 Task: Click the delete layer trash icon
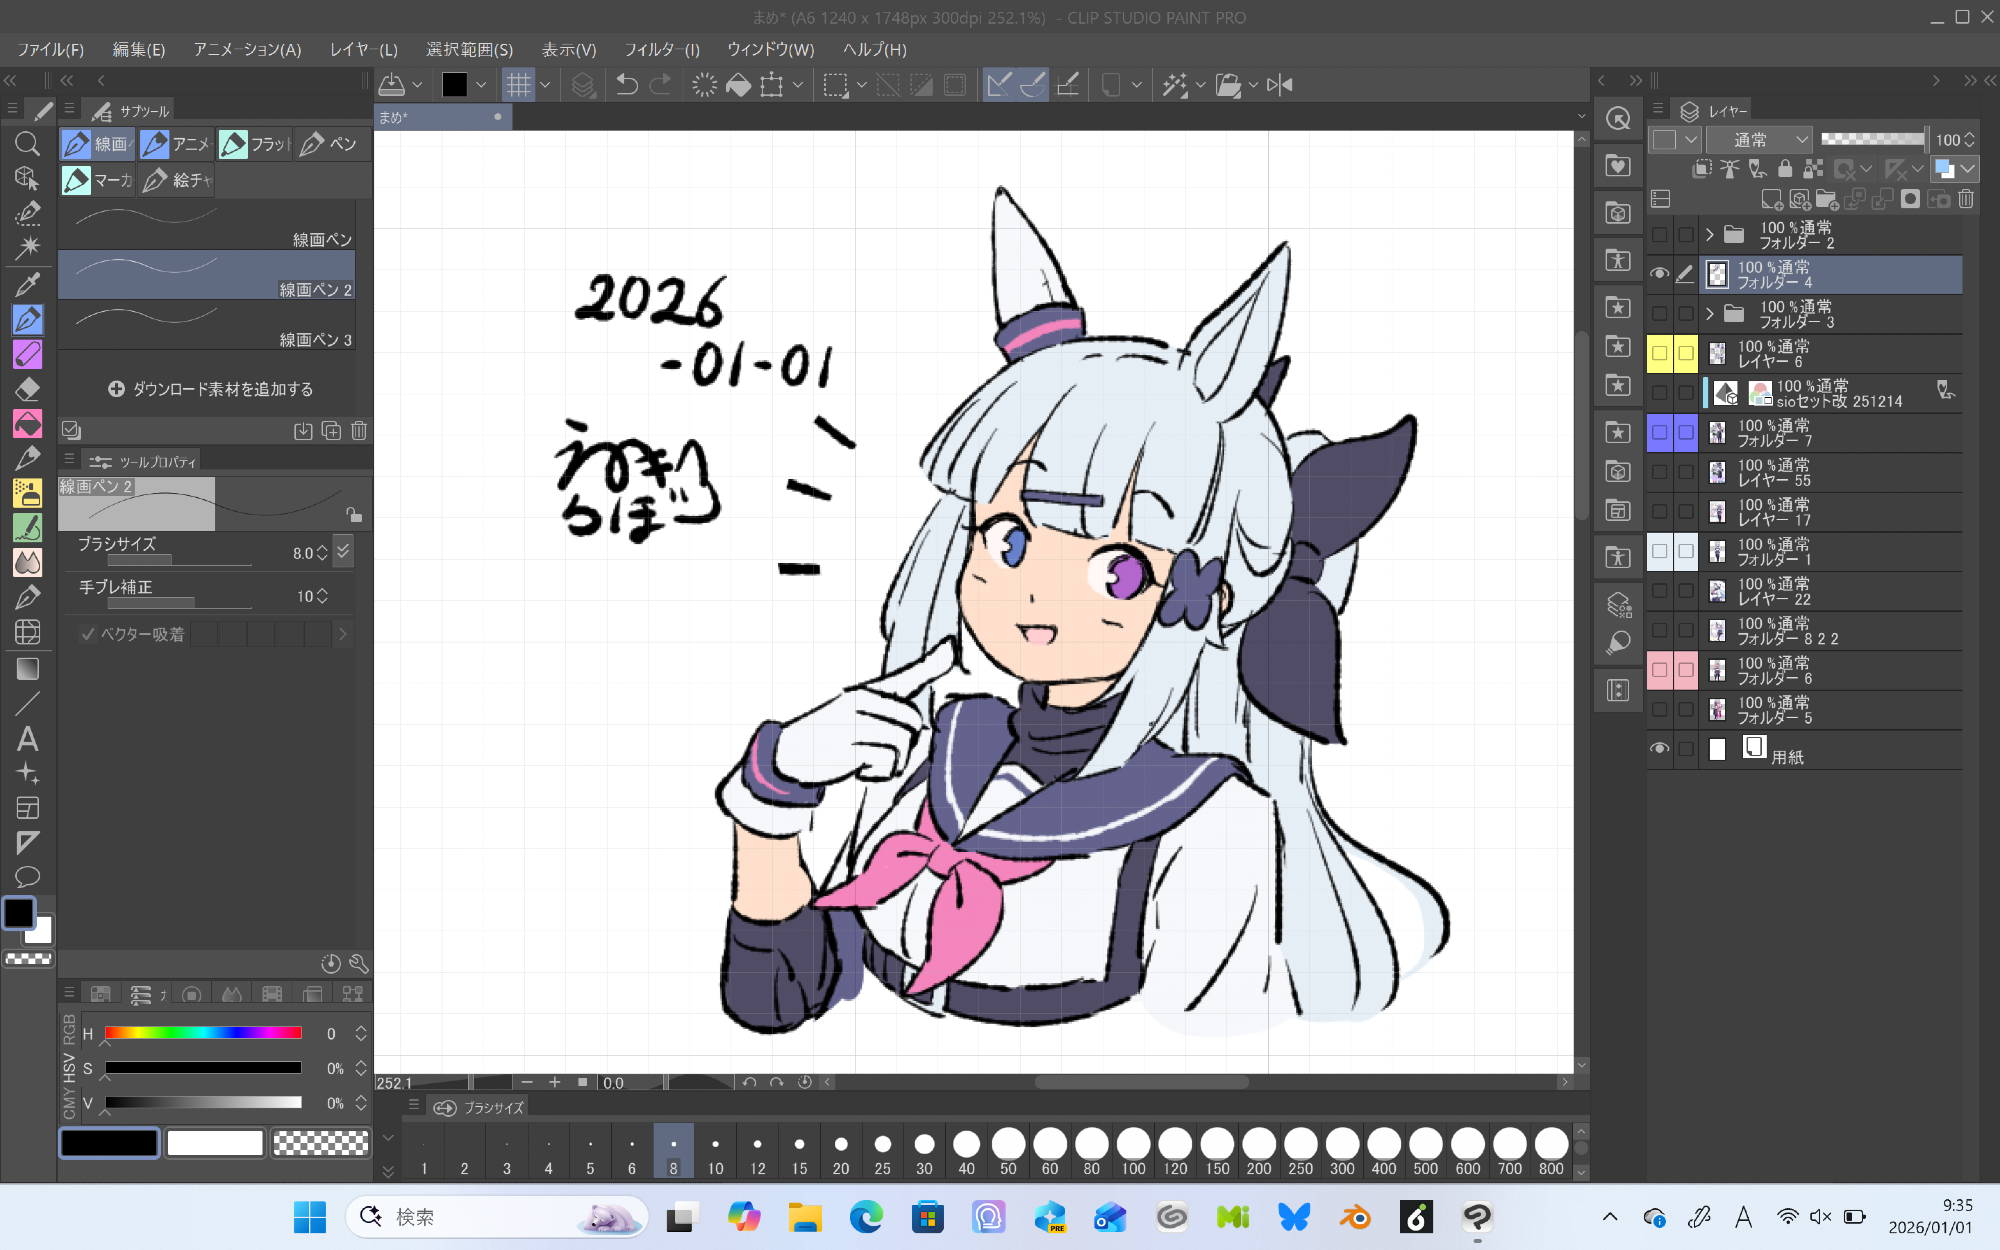pyautogui.click(x=1966, y=199)
